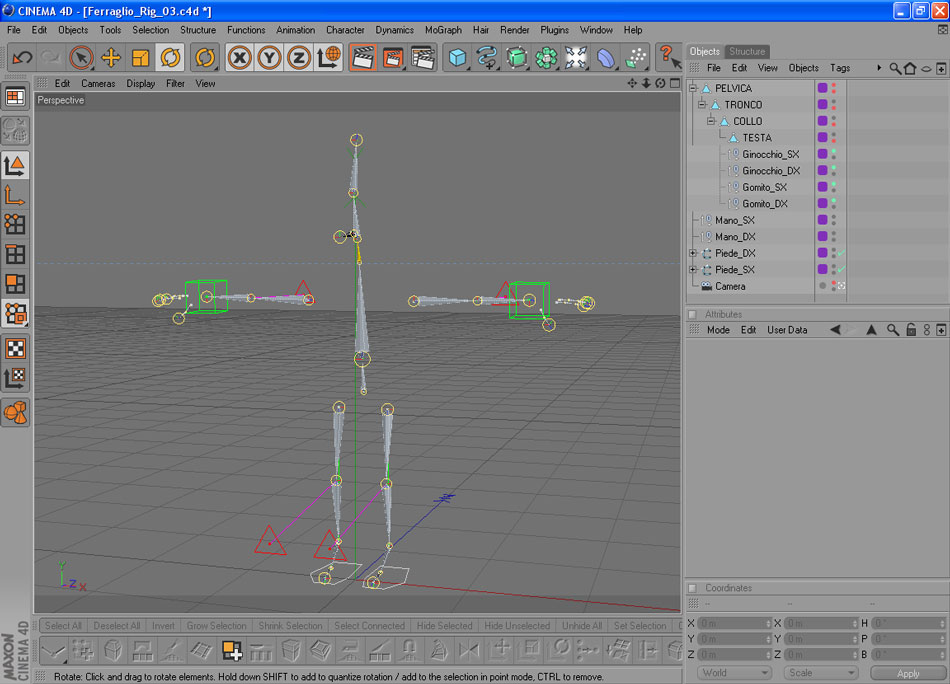Open the World coordinate system dropdown
The image size is (950, 684).
(x=735, y=673)
